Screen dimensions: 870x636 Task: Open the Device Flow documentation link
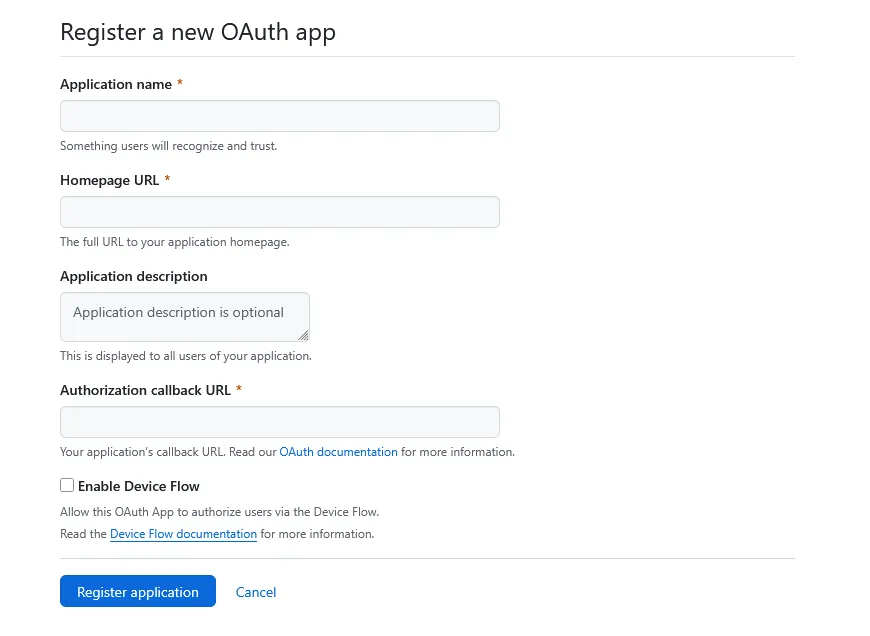183,534
